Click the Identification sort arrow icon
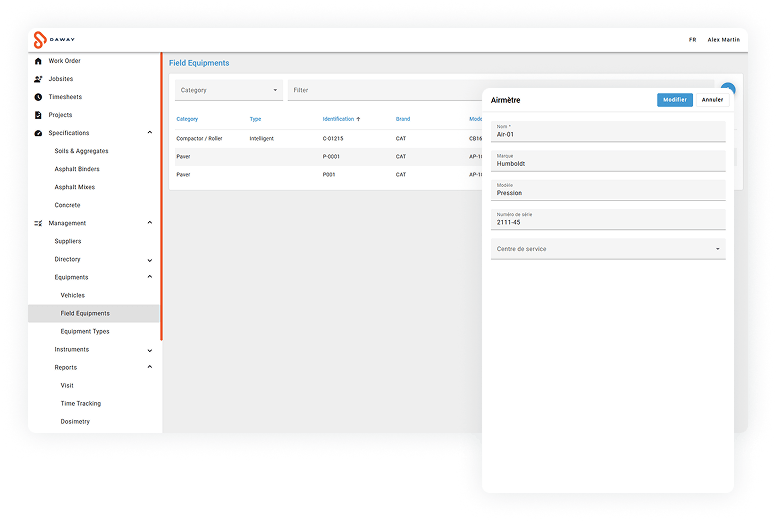The height and width of the screenshot is (521, 776). click(358, 119)
